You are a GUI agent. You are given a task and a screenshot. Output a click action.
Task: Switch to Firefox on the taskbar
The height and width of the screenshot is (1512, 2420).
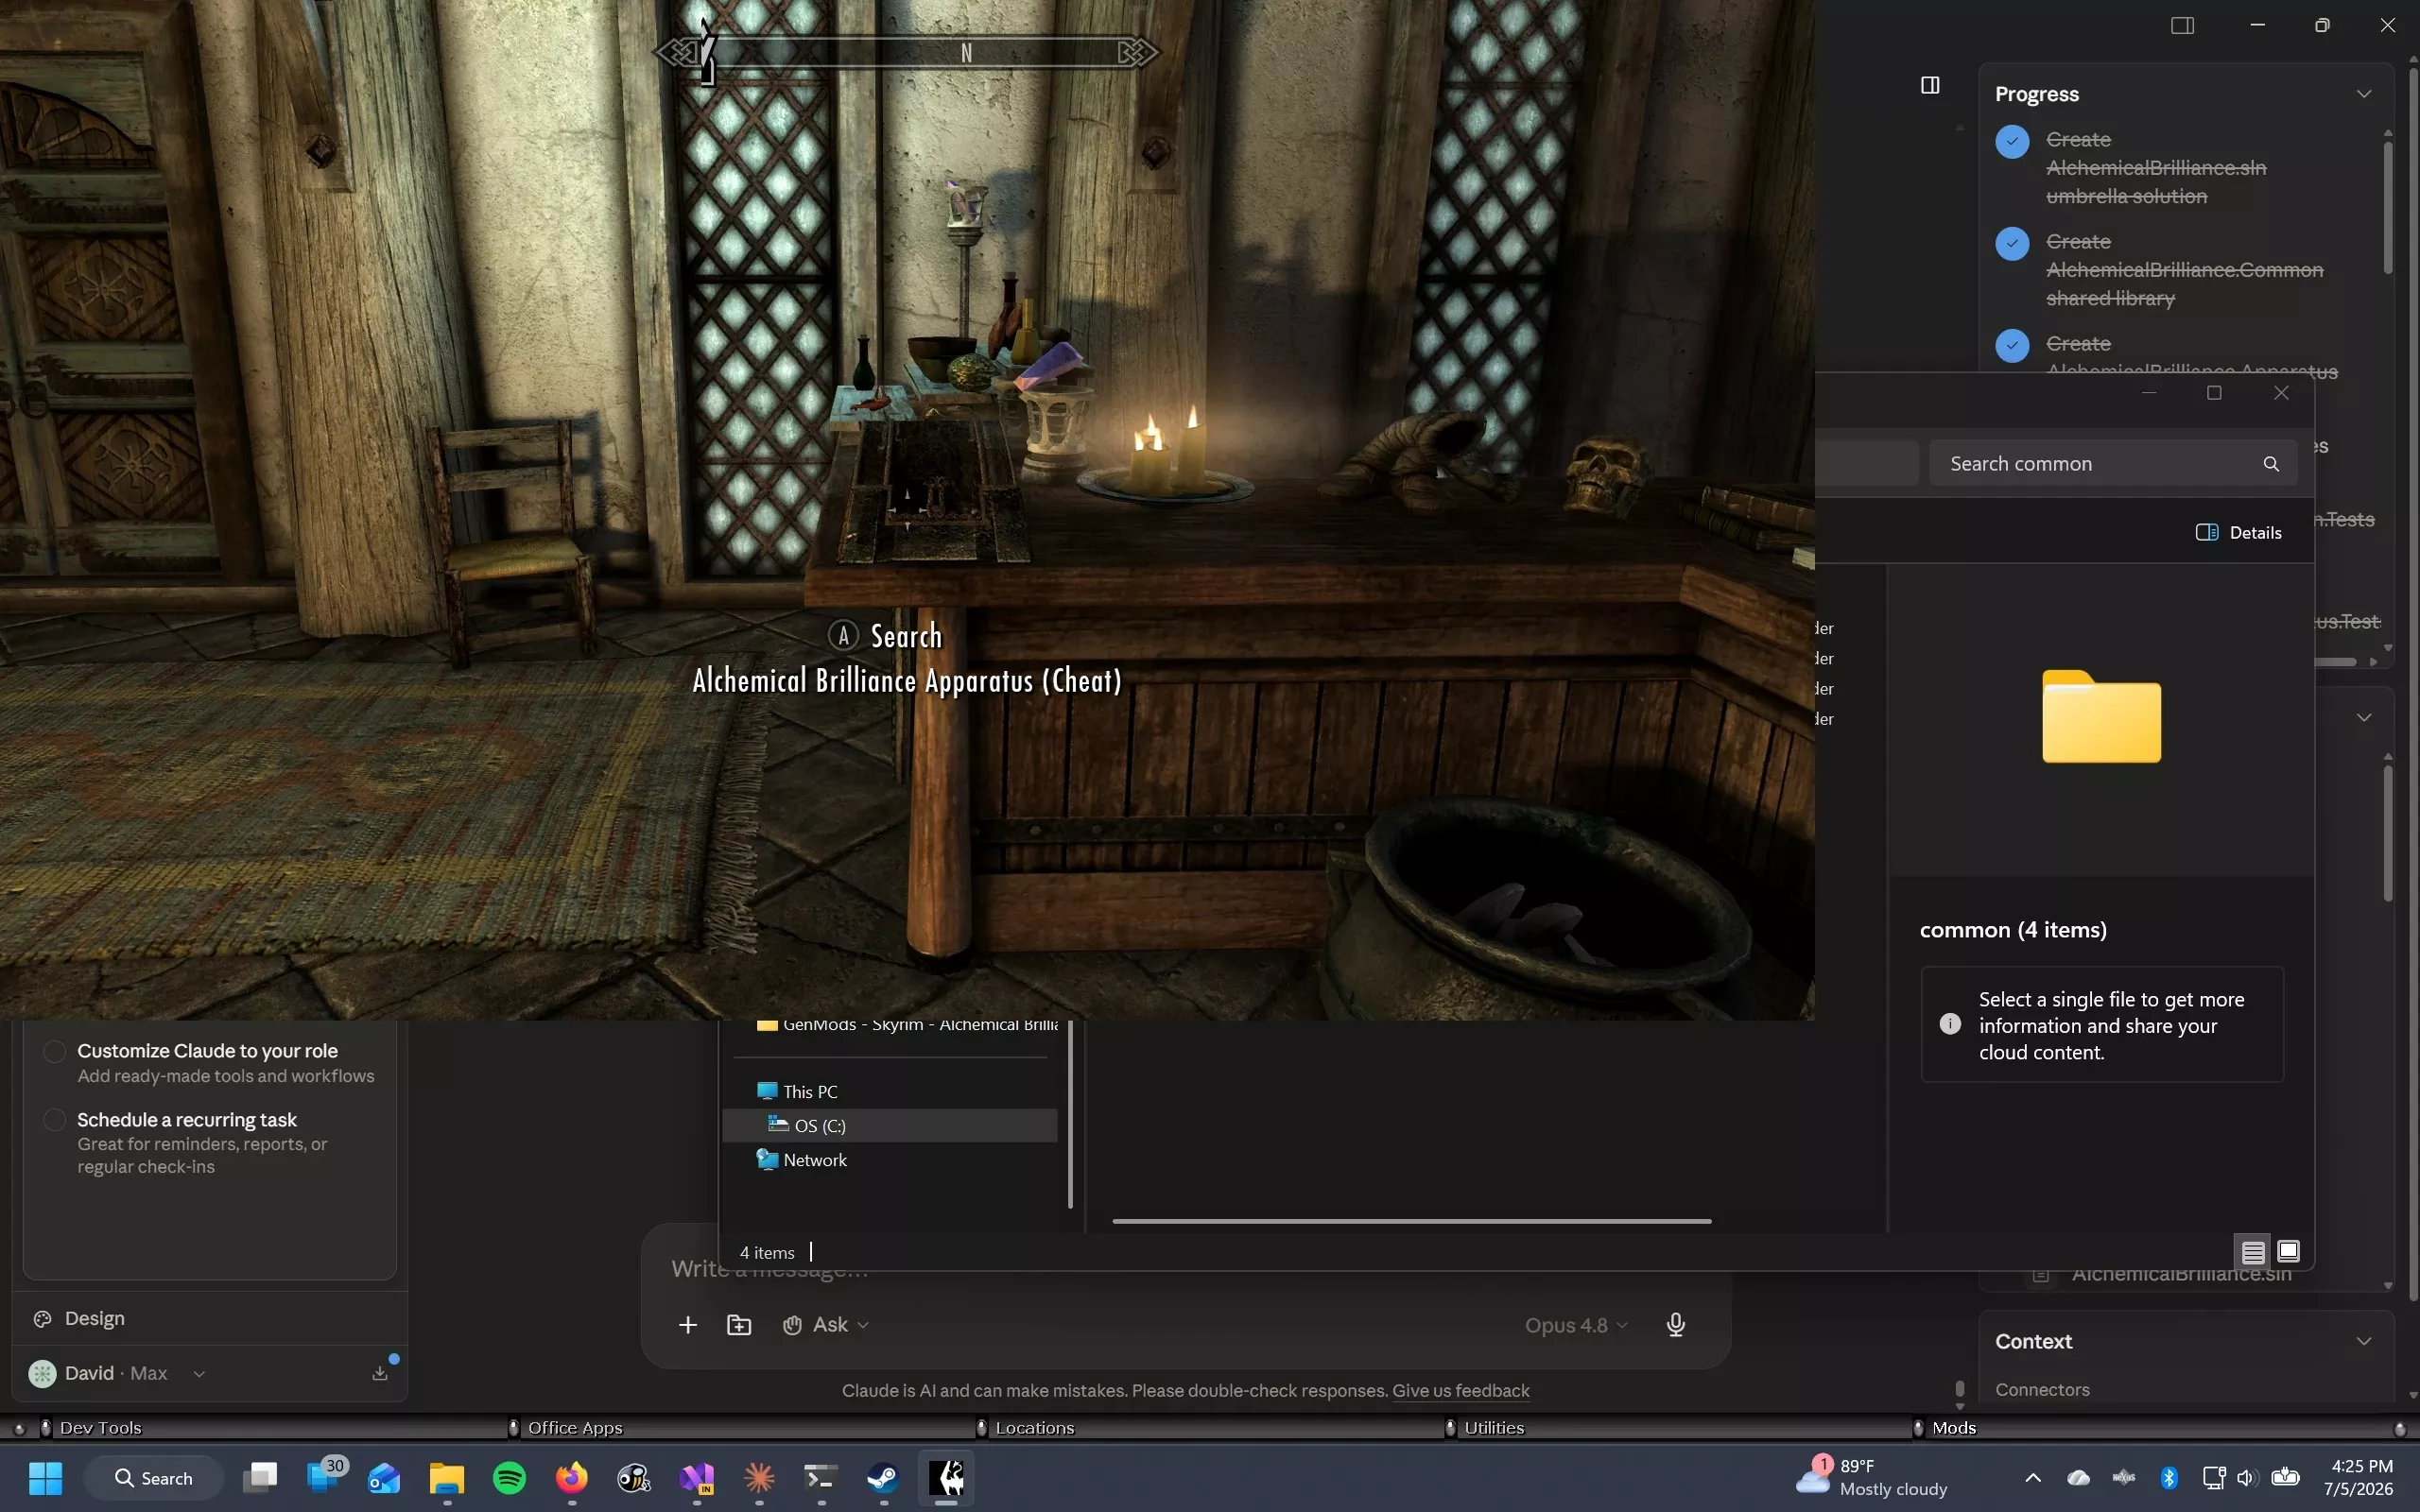(572, 1477)
